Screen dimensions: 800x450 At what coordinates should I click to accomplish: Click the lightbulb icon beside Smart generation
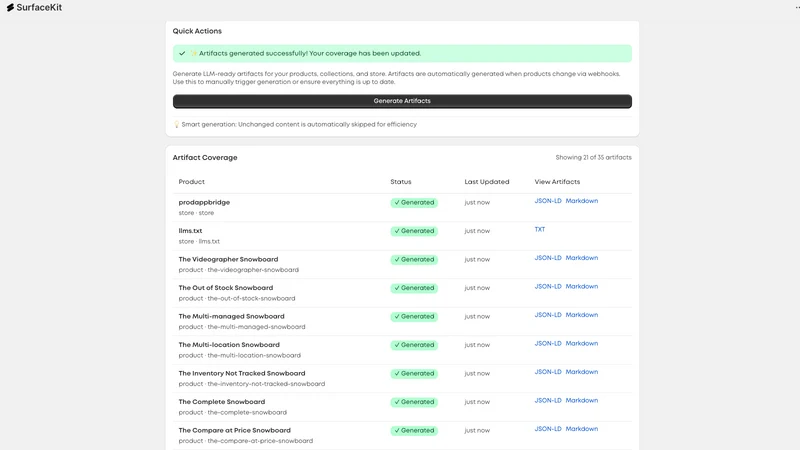point(177,124)
